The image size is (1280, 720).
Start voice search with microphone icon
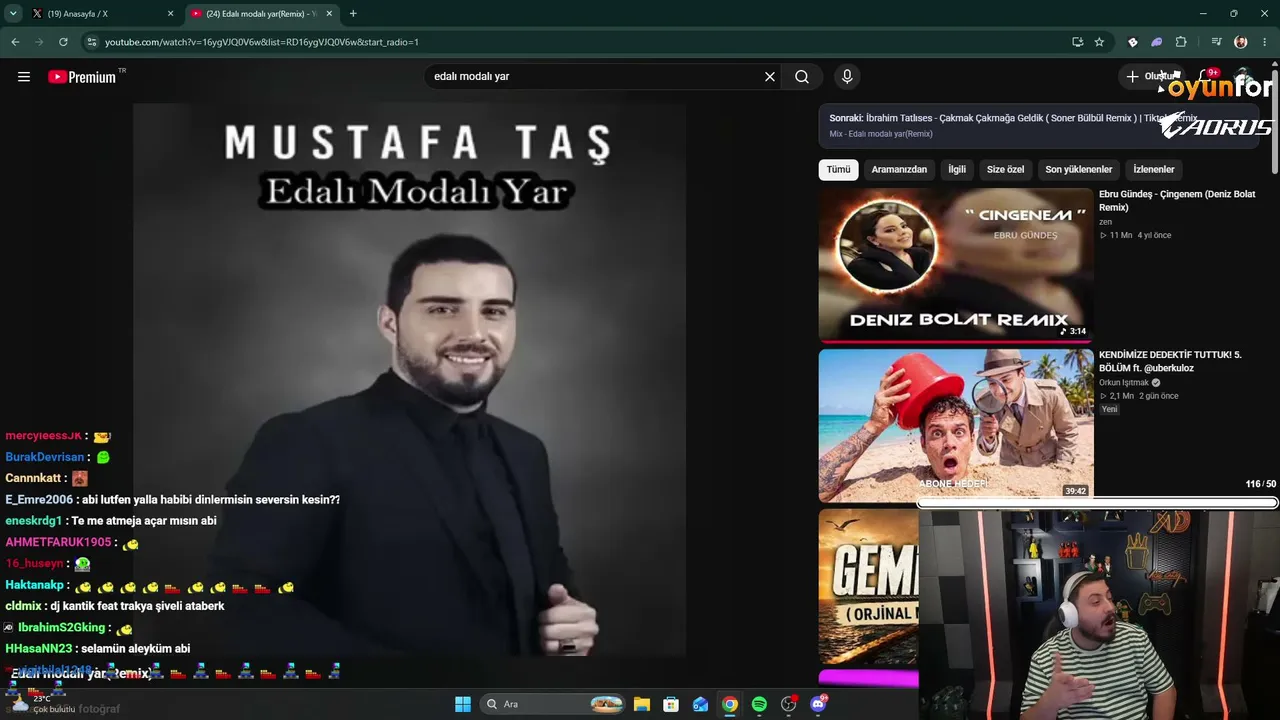847,76
